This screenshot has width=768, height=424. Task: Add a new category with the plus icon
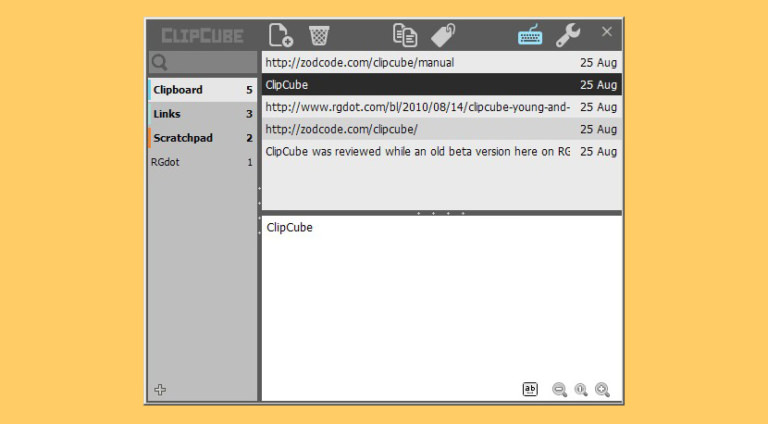click(160, 390)
